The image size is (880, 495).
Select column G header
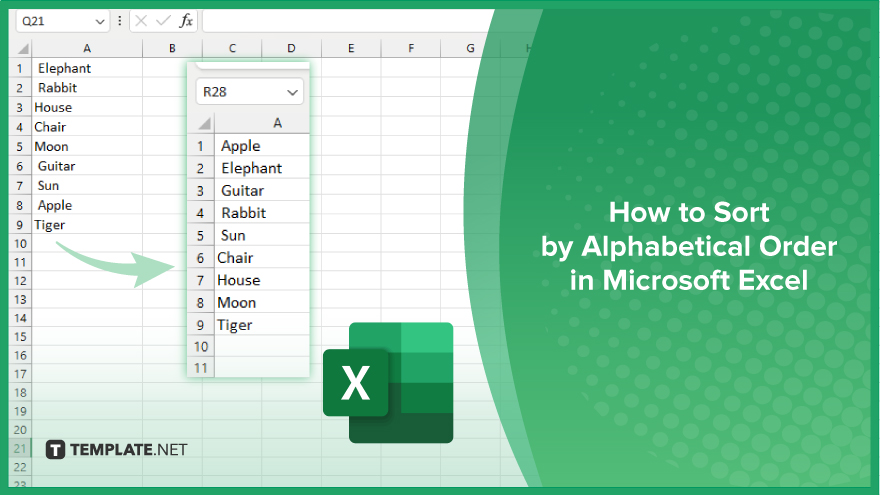(x=470, y=48)
